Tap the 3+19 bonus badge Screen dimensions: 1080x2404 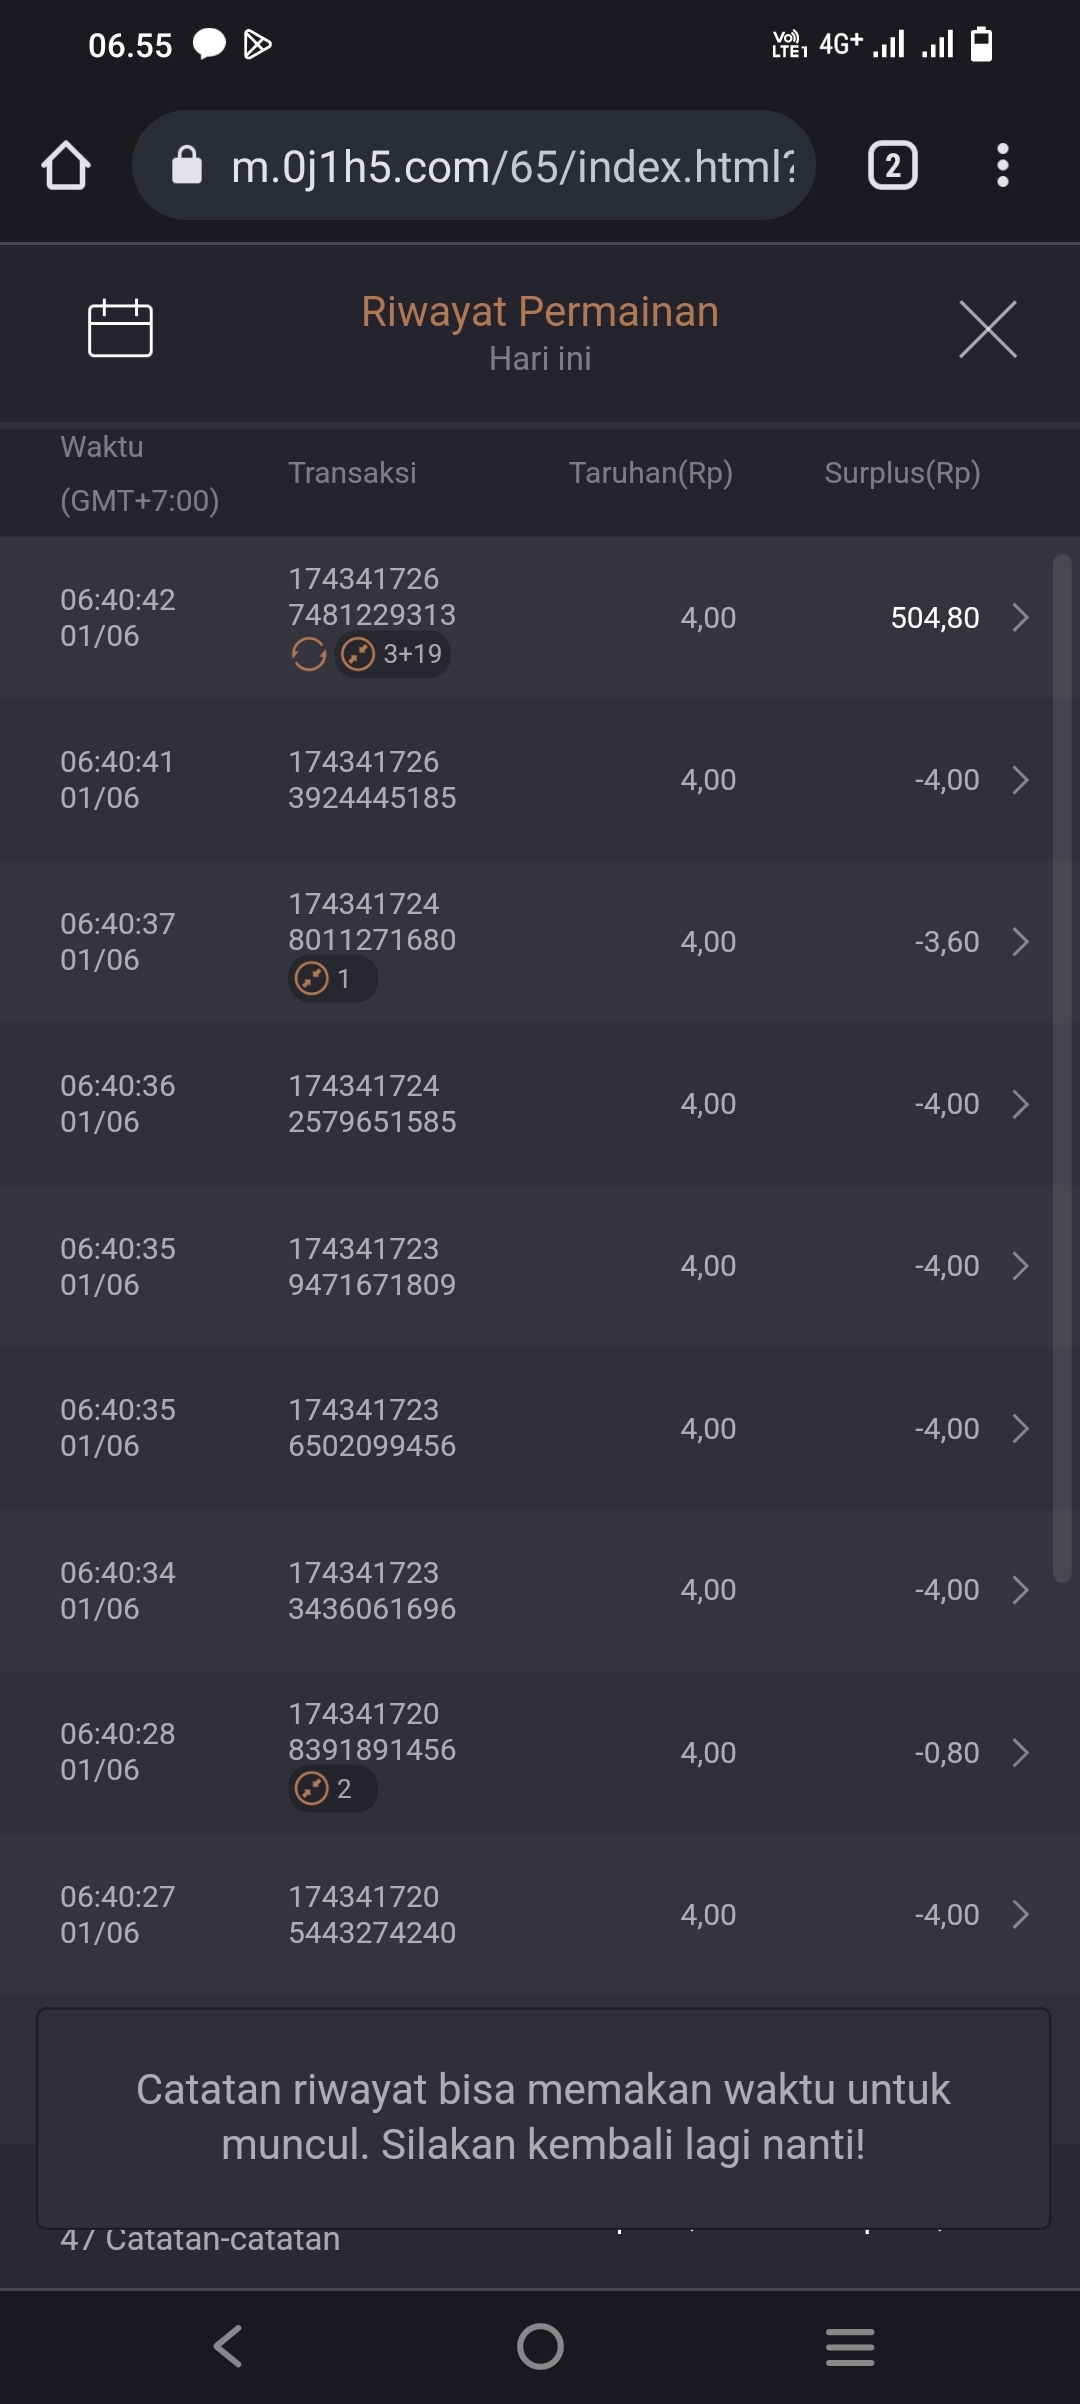393,655
